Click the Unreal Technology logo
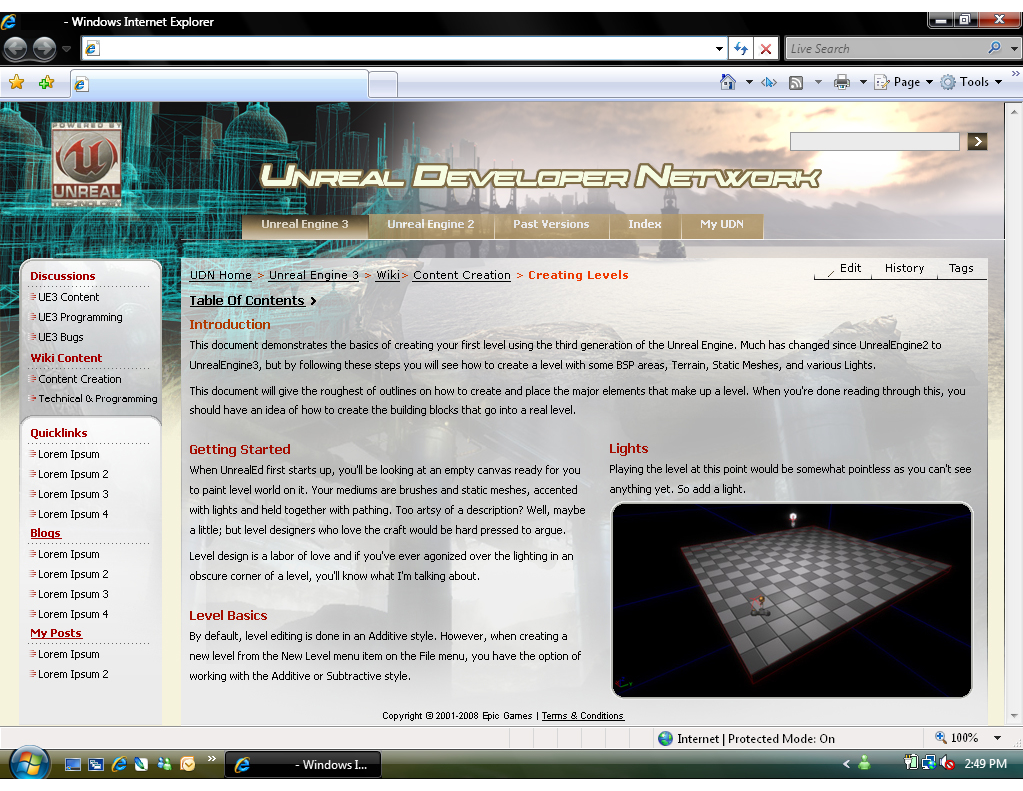The image size is (1023, 791). pos(86,164)
